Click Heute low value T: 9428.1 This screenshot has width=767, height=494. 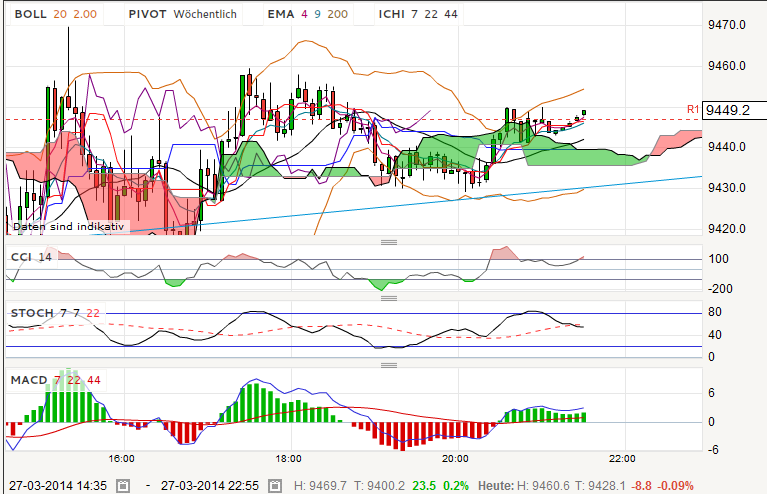[600, 486]
